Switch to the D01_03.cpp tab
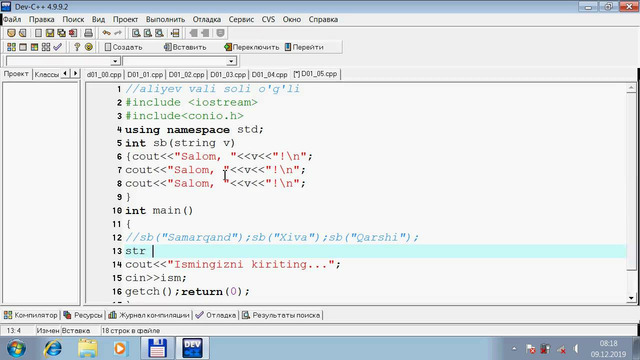640x360 pixels. click(228, 75)
